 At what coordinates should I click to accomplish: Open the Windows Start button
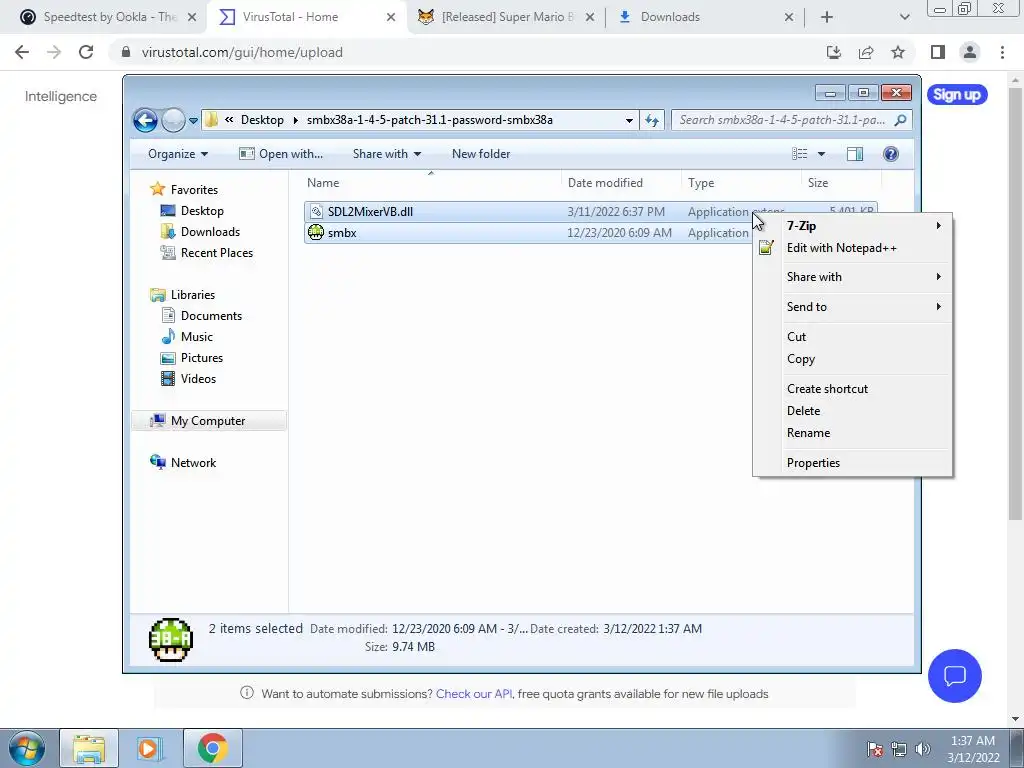[26, 748]
